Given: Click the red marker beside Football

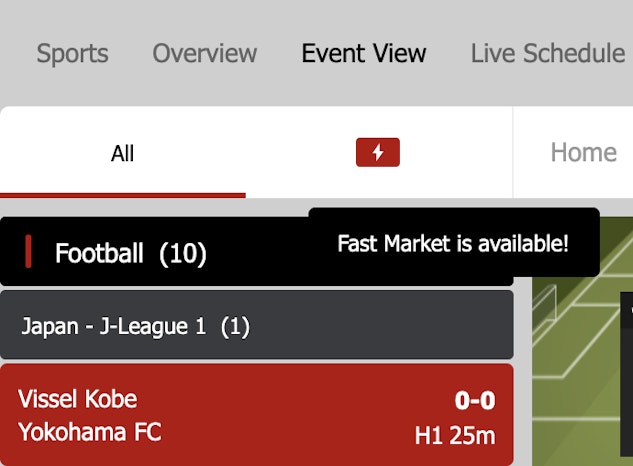Looking at the screenshot, I should click(29, 253).
